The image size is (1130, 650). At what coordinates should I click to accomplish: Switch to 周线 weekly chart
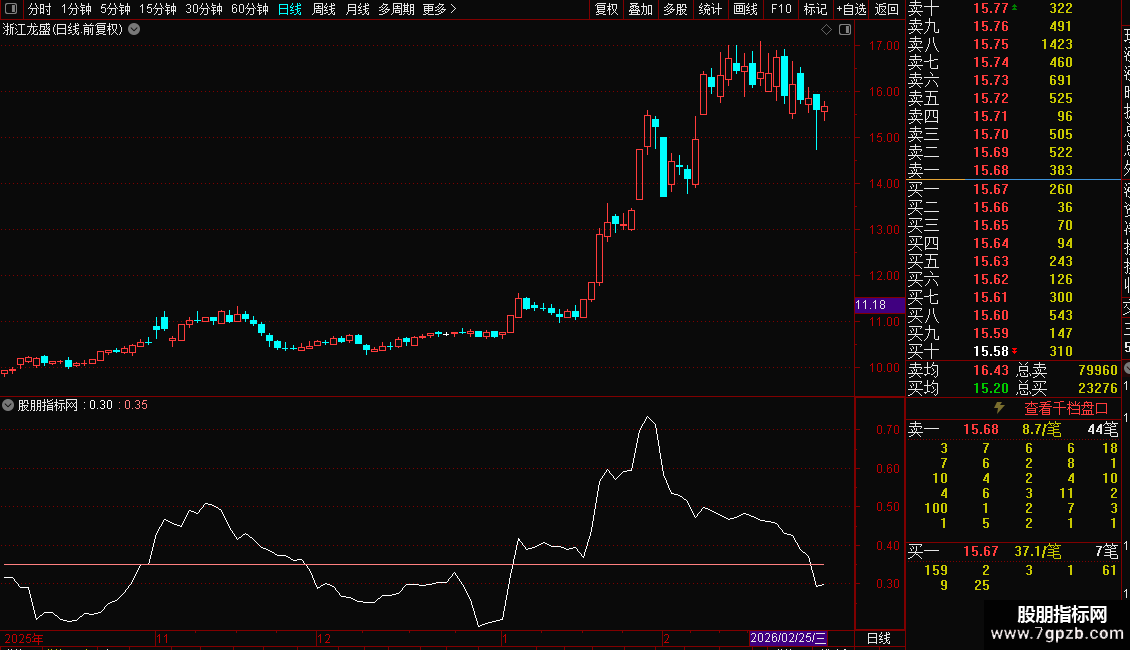click(324, 9)
